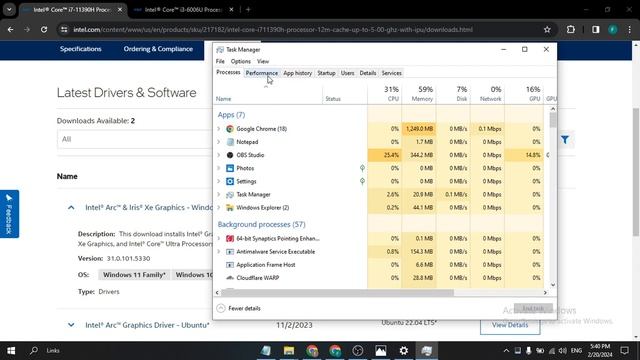Switch to the Services tab

pos(391,73)
